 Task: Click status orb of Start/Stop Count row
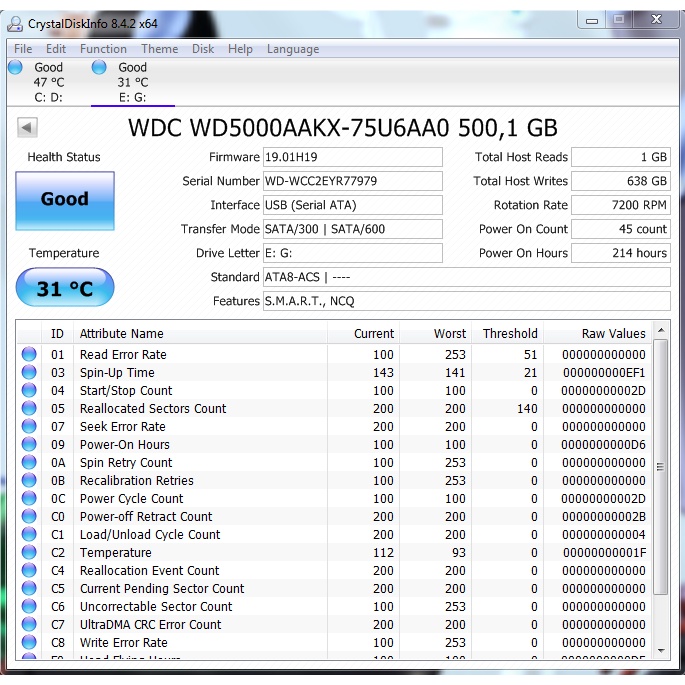click(x=29, y=390)
